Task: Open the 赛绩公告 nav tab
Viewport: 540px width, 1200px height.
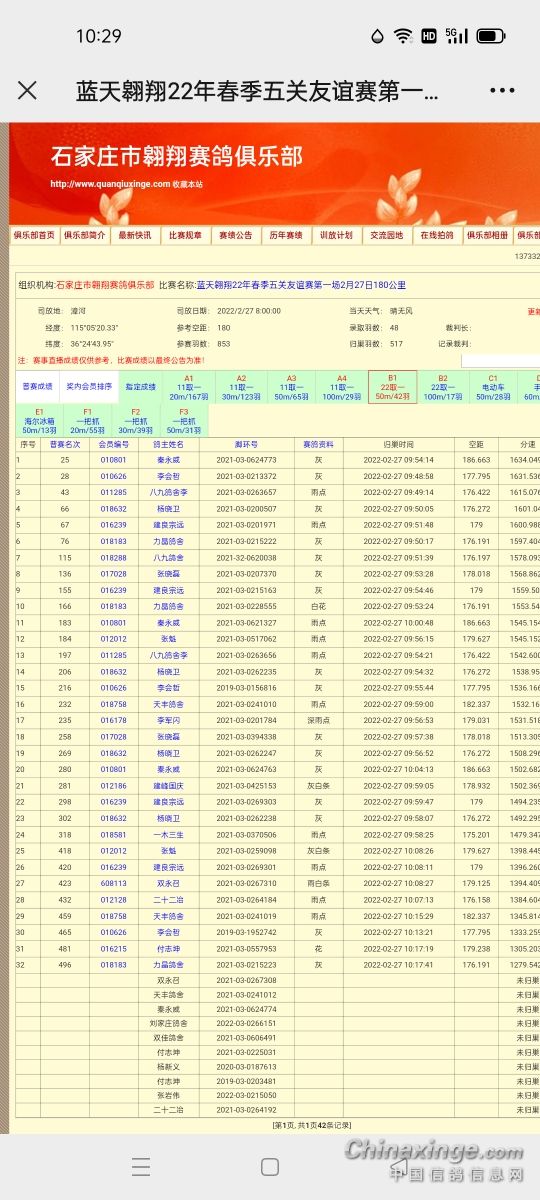Action: (236, 236)
